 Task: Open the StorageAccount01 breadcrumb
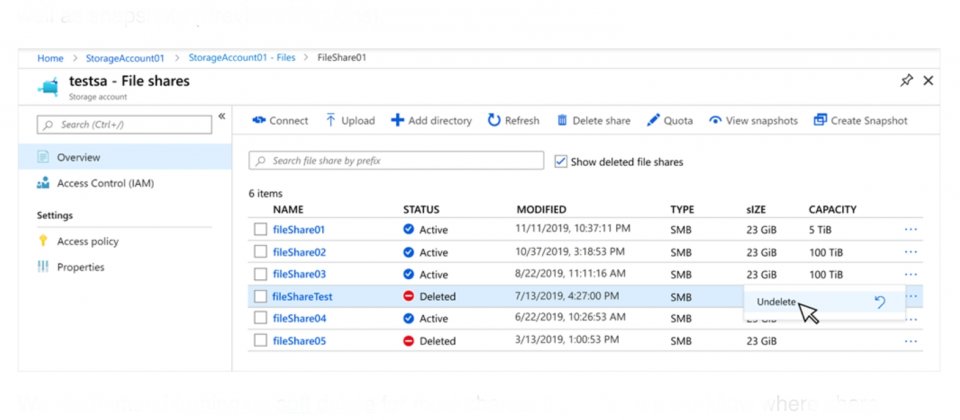125,58
